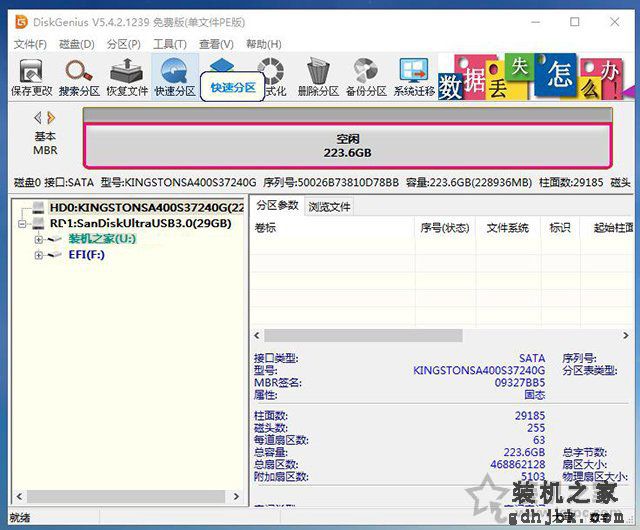Image resolution: width=640 pixels, height=530 pixels.
Task: Click the 序号(状态) column header
Action: click(445, 227)
